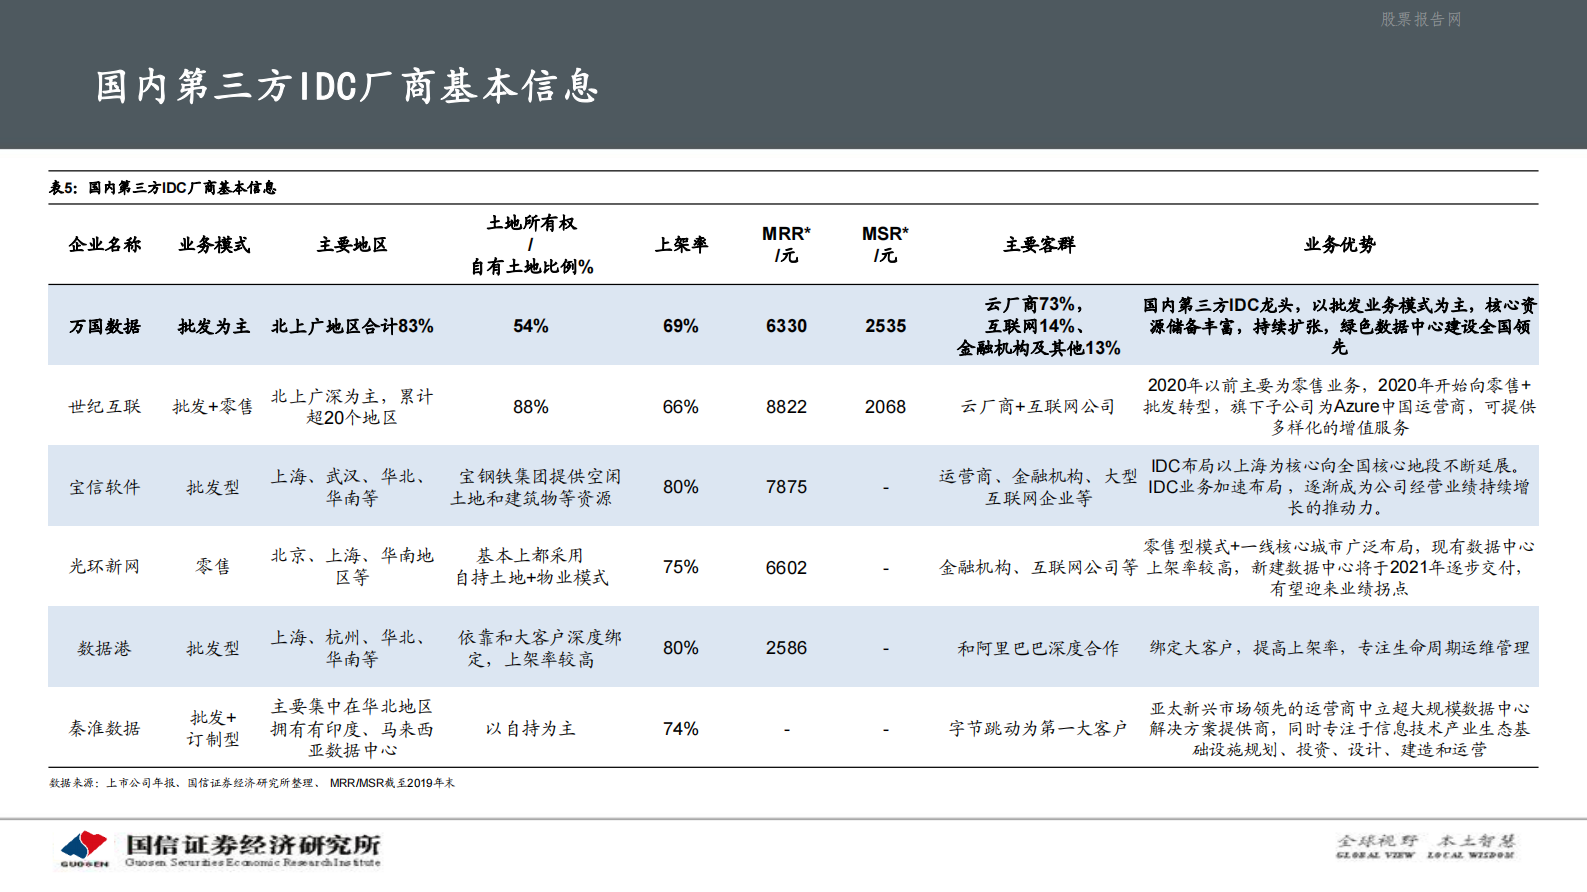Click the 绑定大客户,提高上架率 advantage description
The height and width of the screenshot is (892, 1587).
pyautogui.click(x=1340, y=648)
